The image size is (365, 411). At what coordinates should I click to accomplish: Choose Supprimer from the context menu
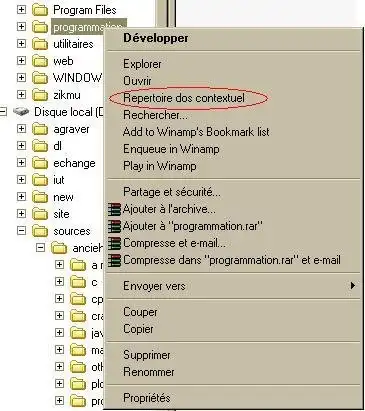coord(233,355)
